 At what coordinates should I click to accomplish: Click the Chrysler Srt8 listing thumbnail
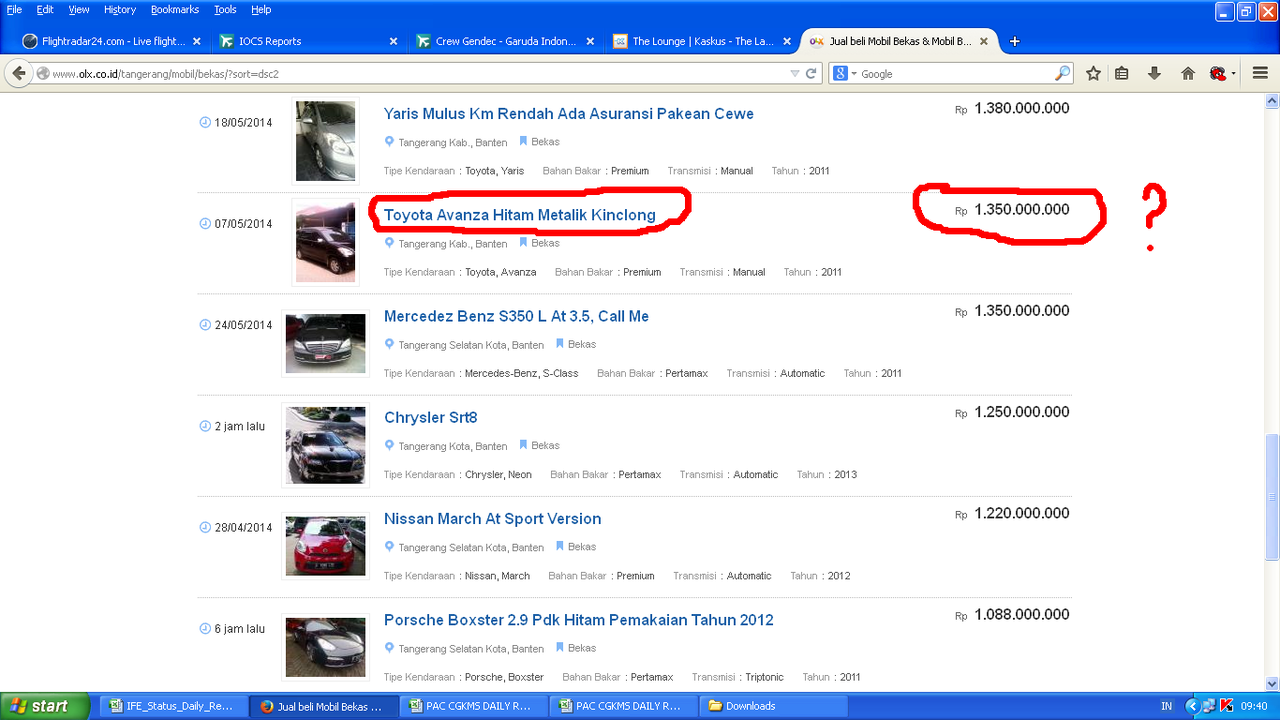(325, 445)
